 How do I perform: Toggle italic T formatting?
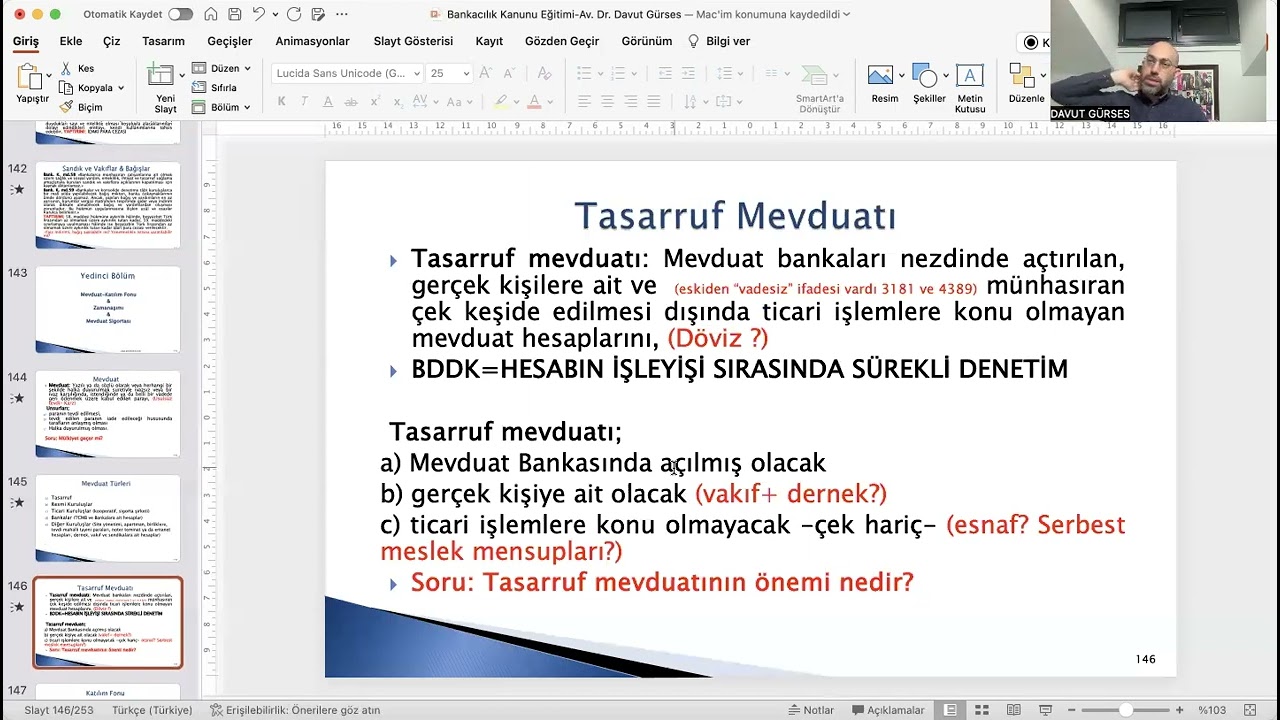click(306, 102)
